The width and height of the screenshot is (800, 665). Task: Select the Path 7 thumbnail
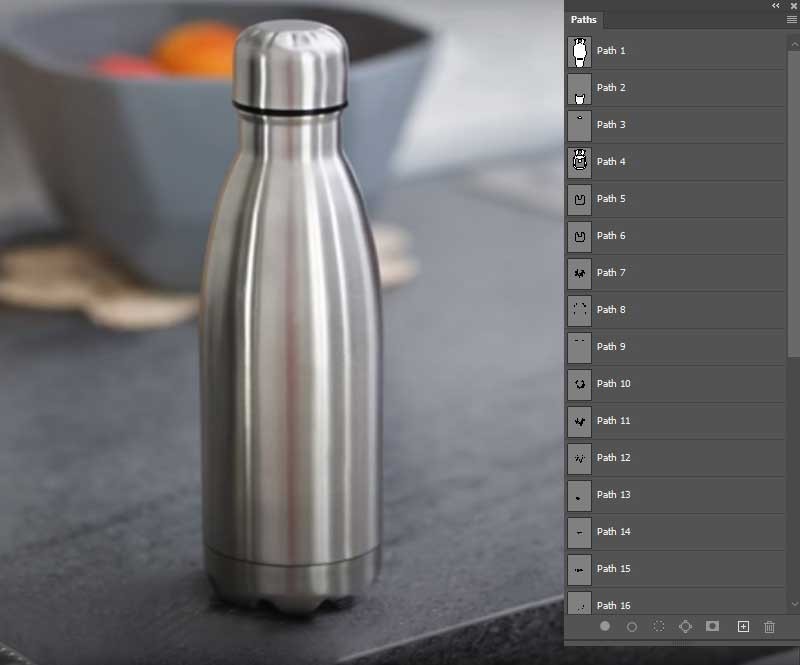click(x=580, y=274)
